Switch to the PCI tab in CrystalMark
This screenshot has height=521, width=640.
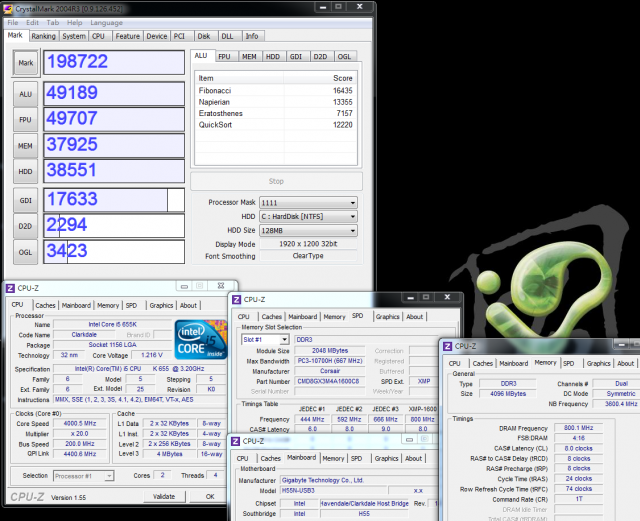point(180,36)
